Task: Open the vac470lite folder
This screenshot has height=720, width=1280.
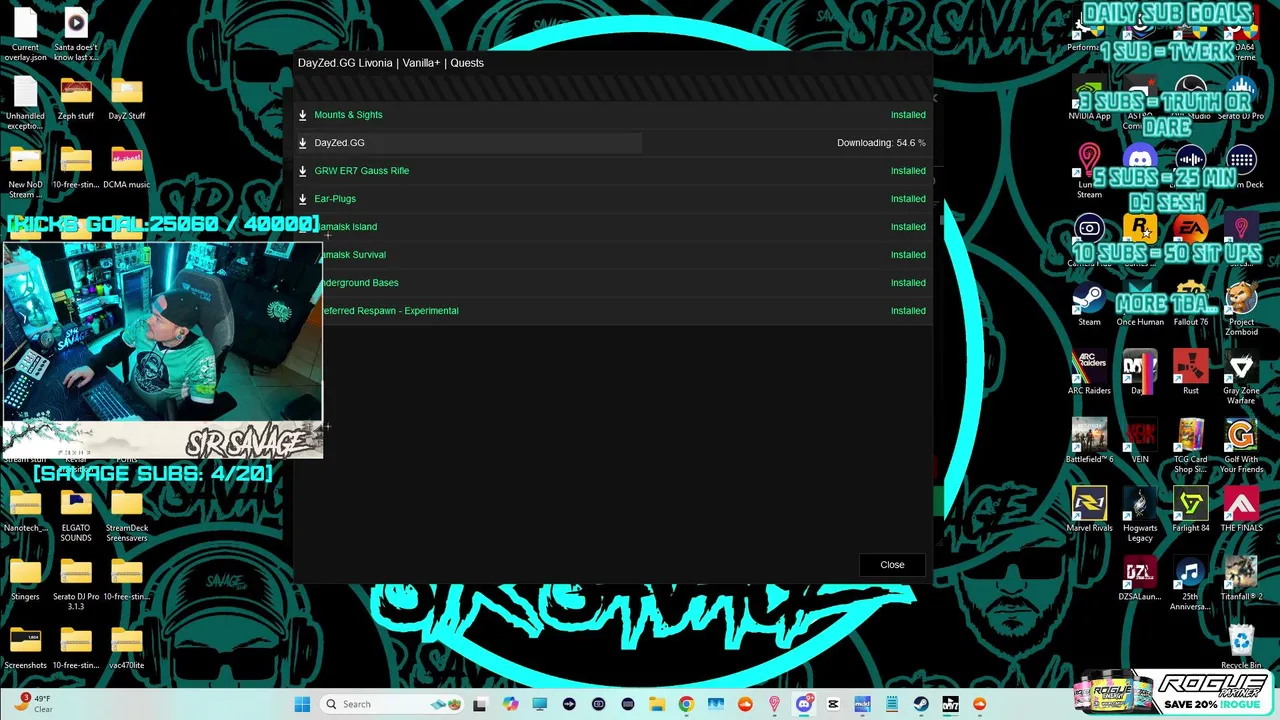Action: click(127, 648)
